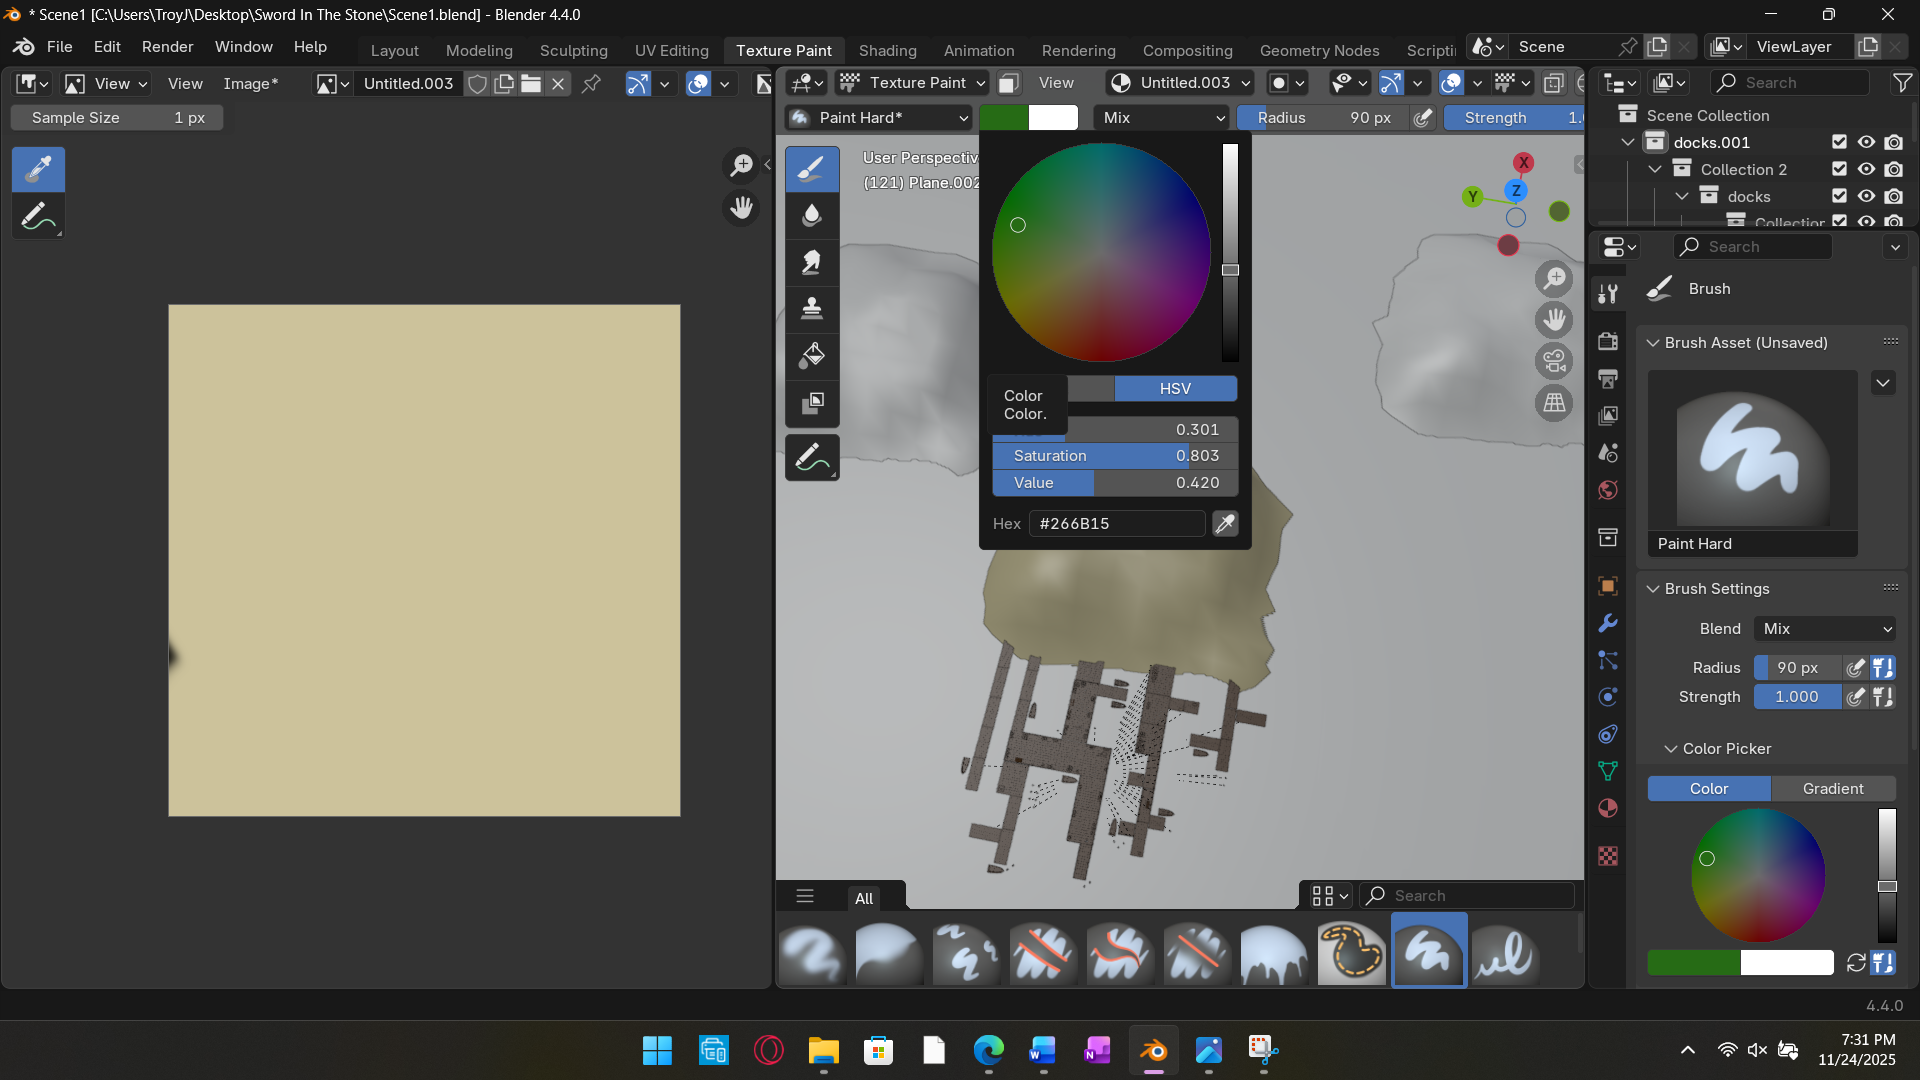The height and width of the screenshot is (1080, 1920).
Task: Select the Smear tool in viewport toolbar
Action: 812,262
